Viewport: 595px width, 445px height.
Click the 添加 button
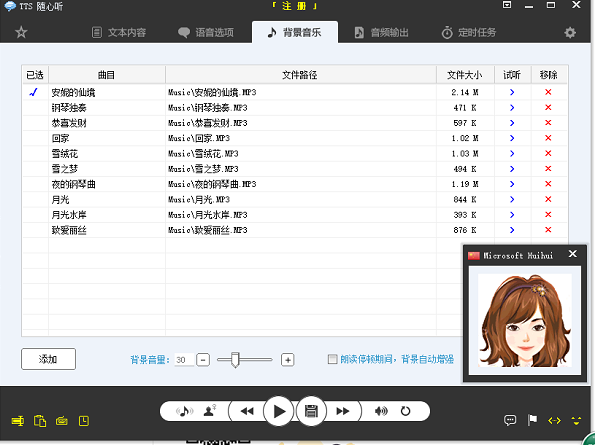coord(49,359)
